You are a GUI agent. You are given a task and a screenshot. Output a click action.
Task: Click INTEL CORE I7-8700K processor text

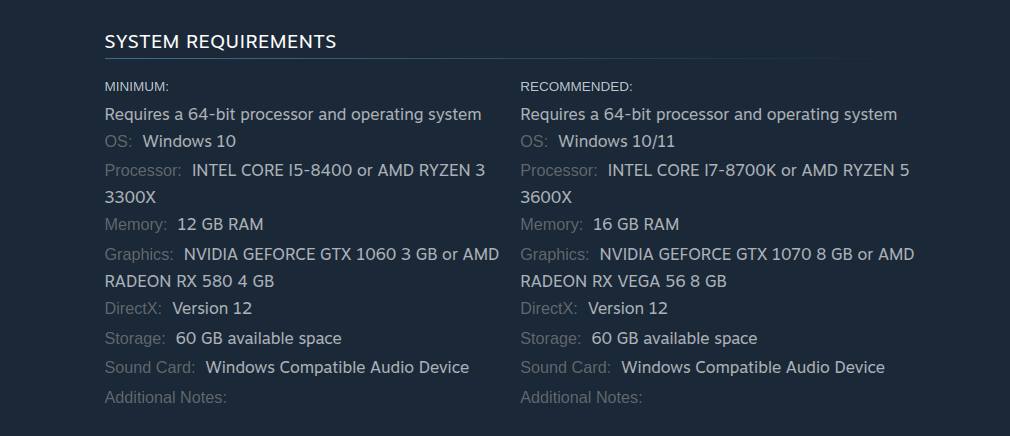click(x=692, y=171)
